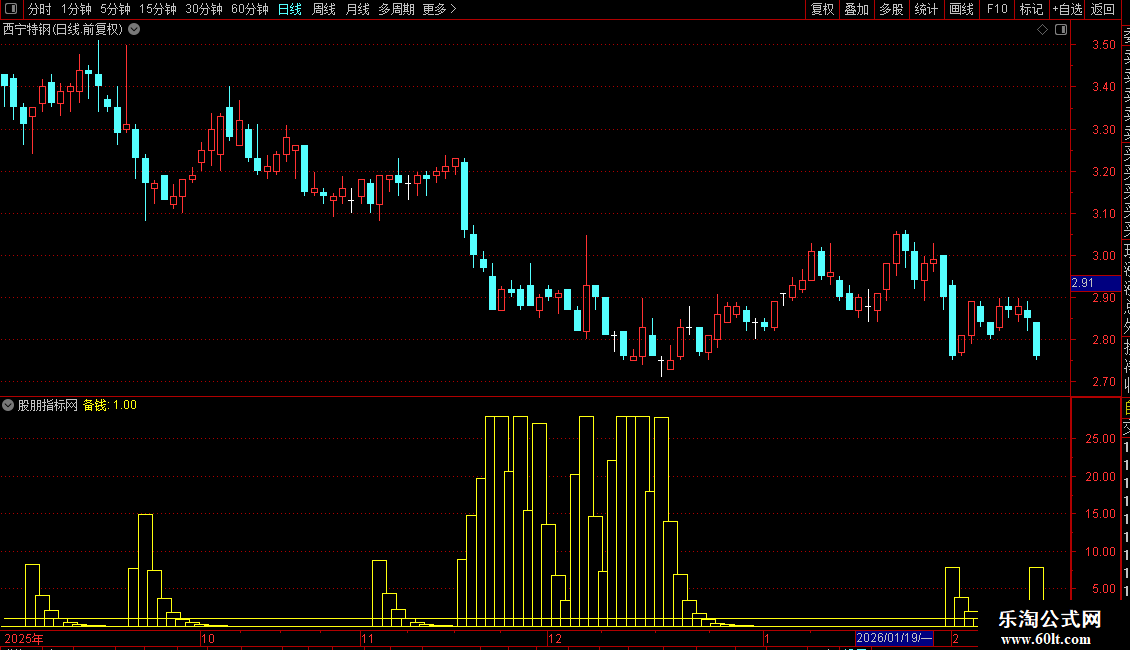Click the 25.00 indicator axis label
Screen dimensions: 1130x650
tap(1100, 439)
